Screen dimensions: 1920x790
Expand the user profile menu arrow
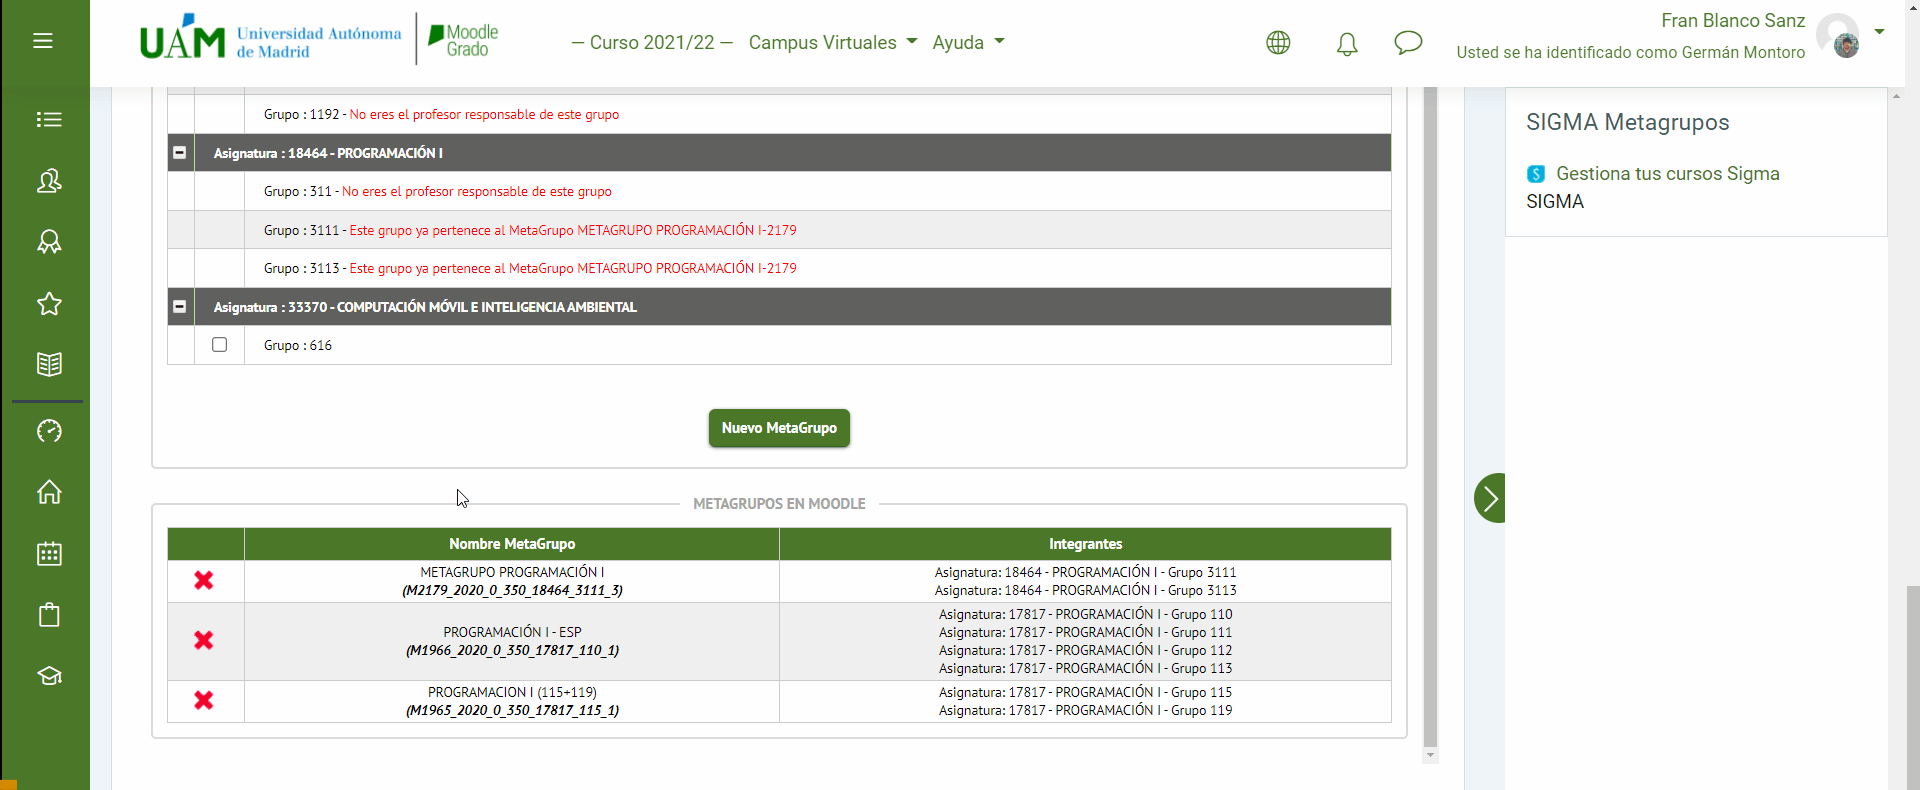pos(1879,32)
